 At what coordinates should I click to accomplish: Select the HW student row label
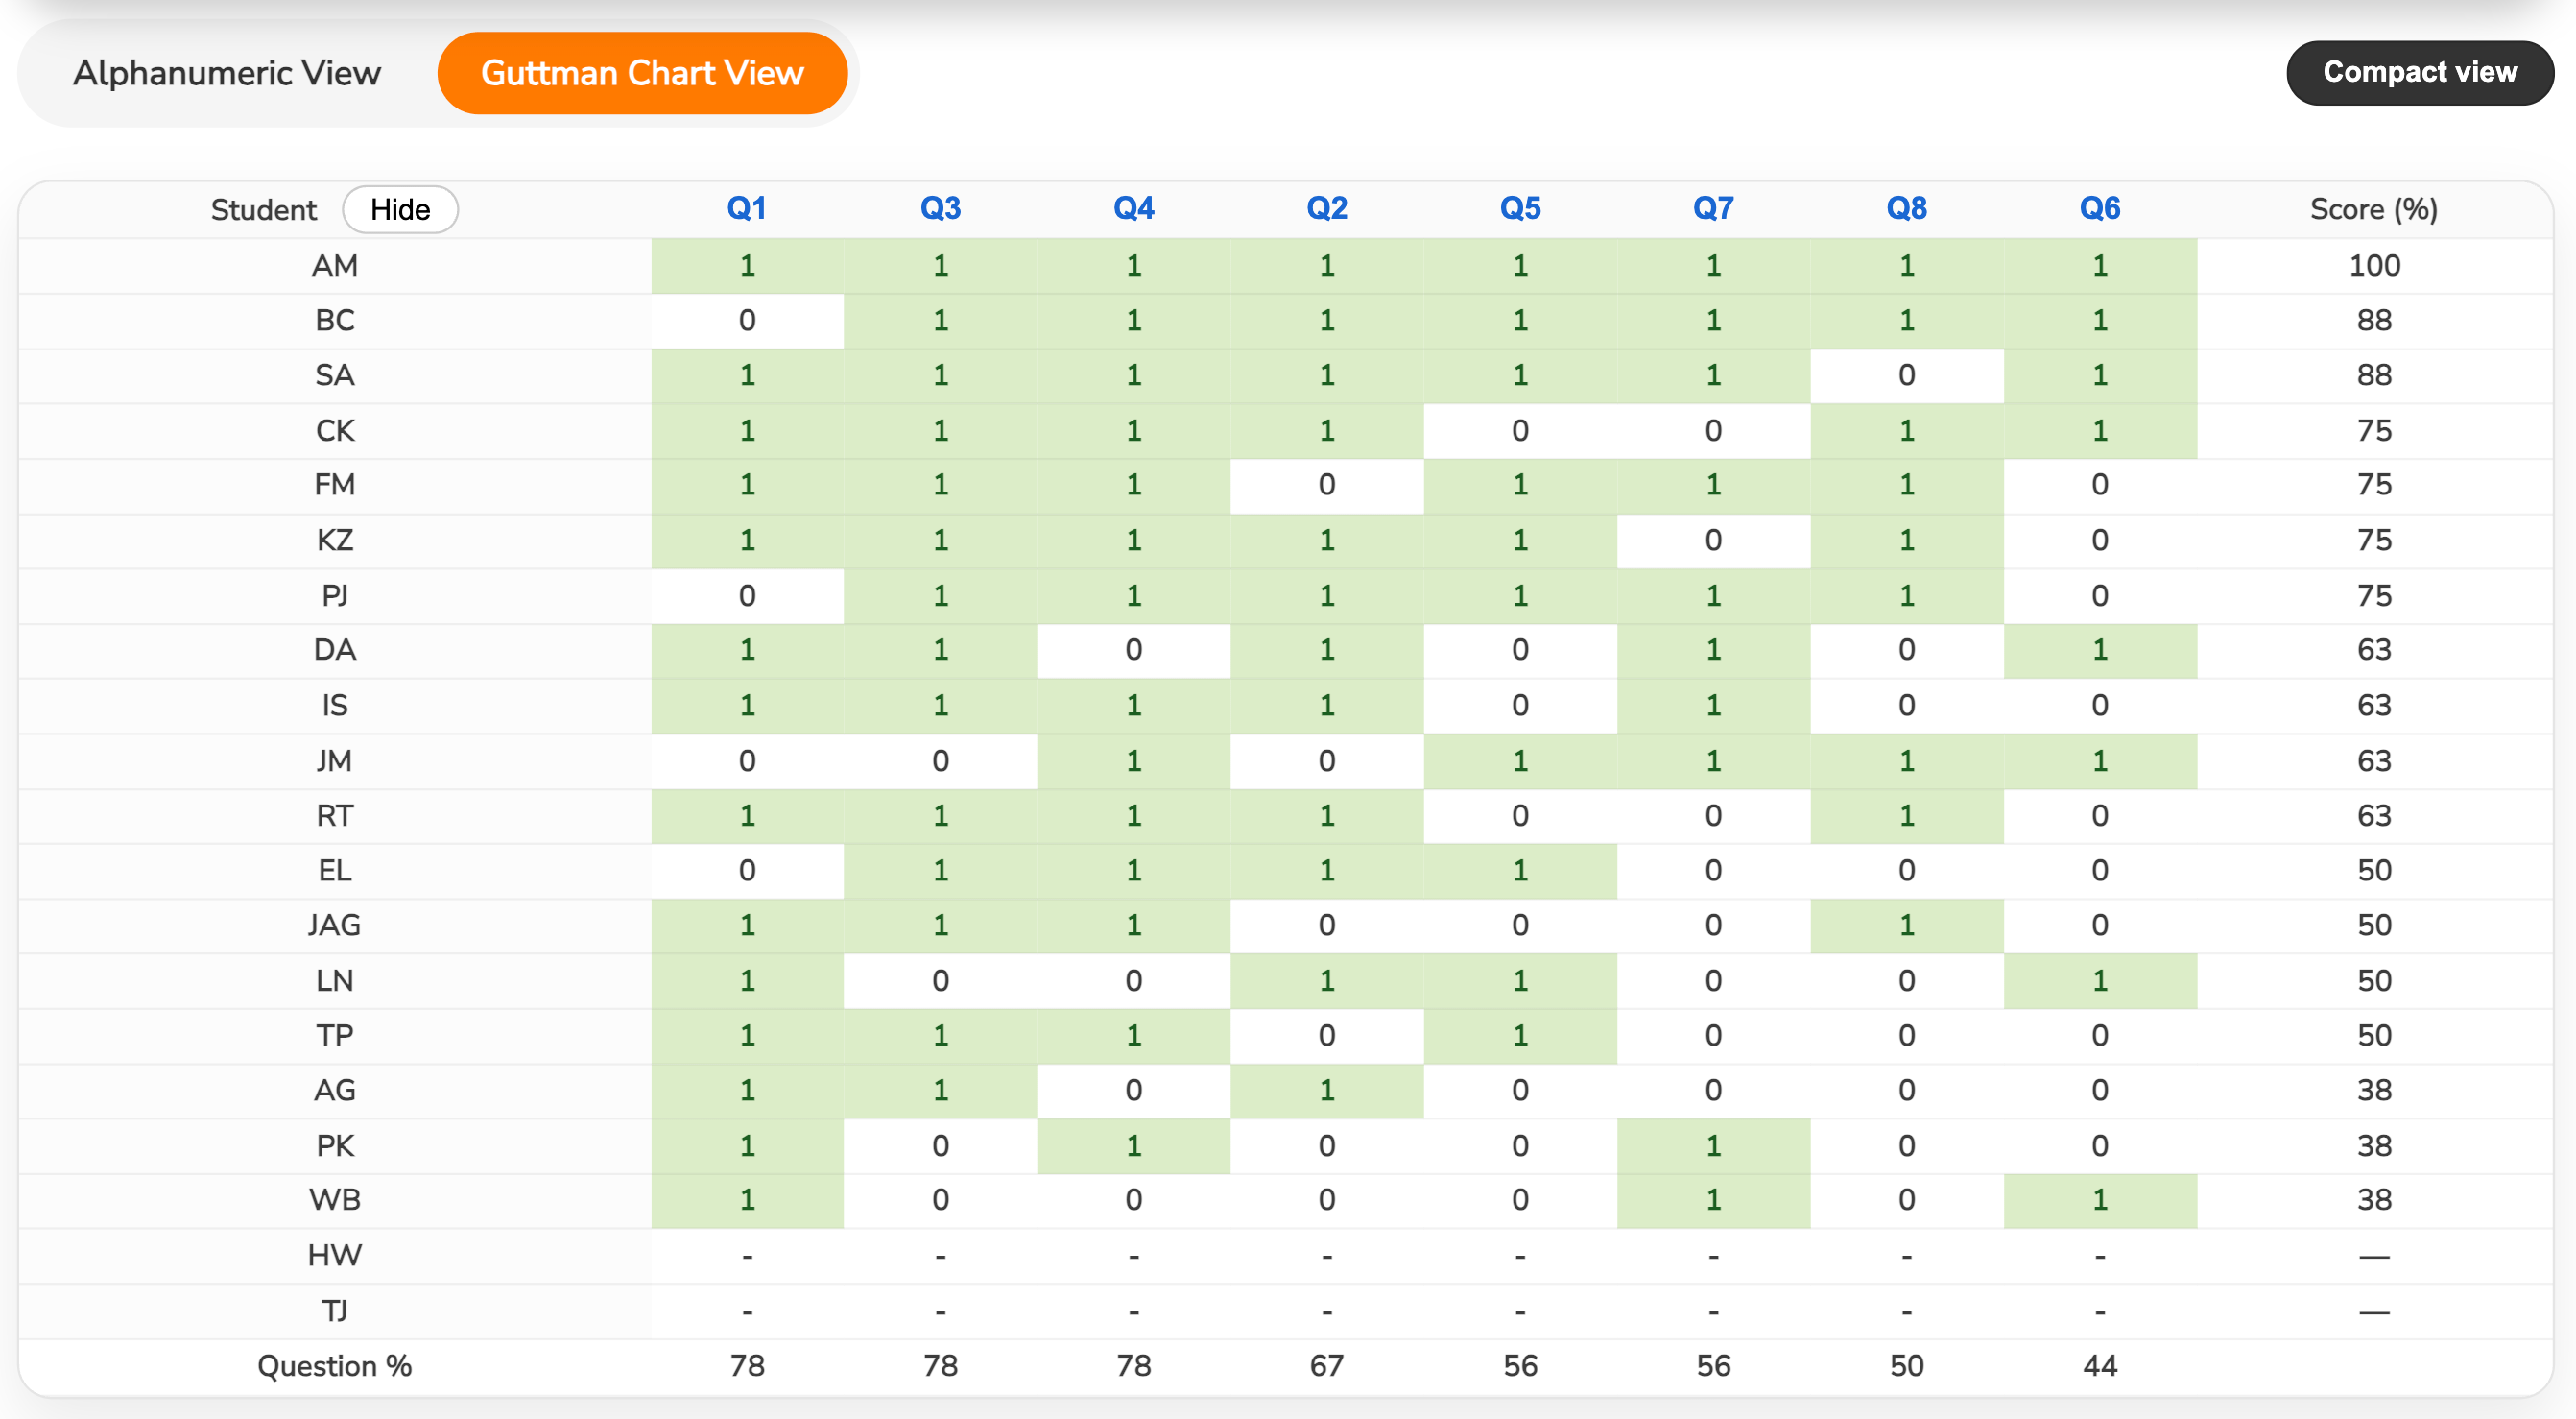pos(334,1255)
